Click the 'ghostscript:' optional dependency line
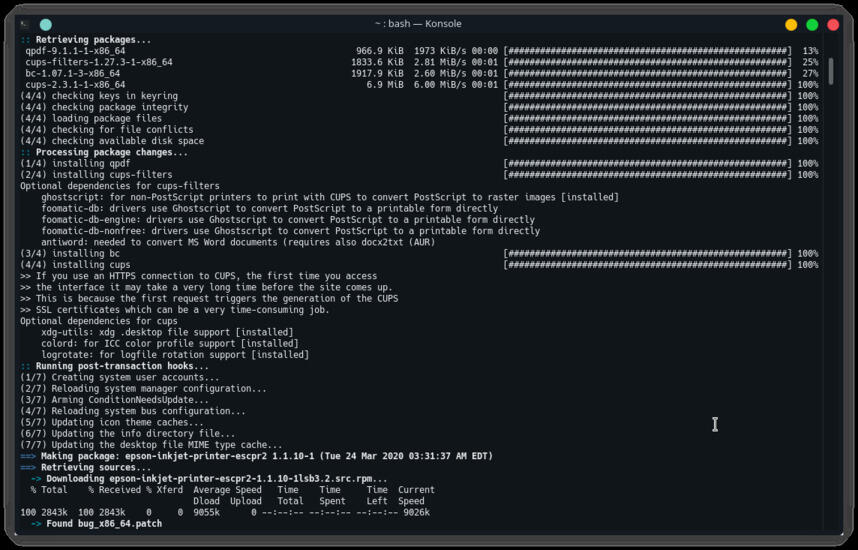The image size is (858, 550). (330, 197)
